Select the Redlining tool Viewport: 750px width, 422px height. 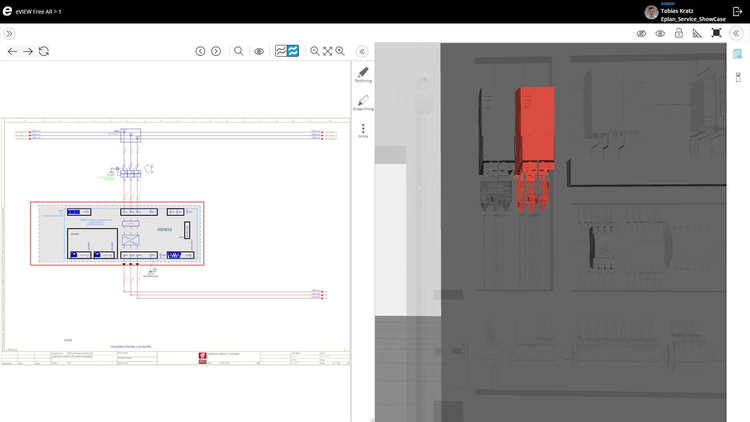pyautogui.click(x=363, y=74)
